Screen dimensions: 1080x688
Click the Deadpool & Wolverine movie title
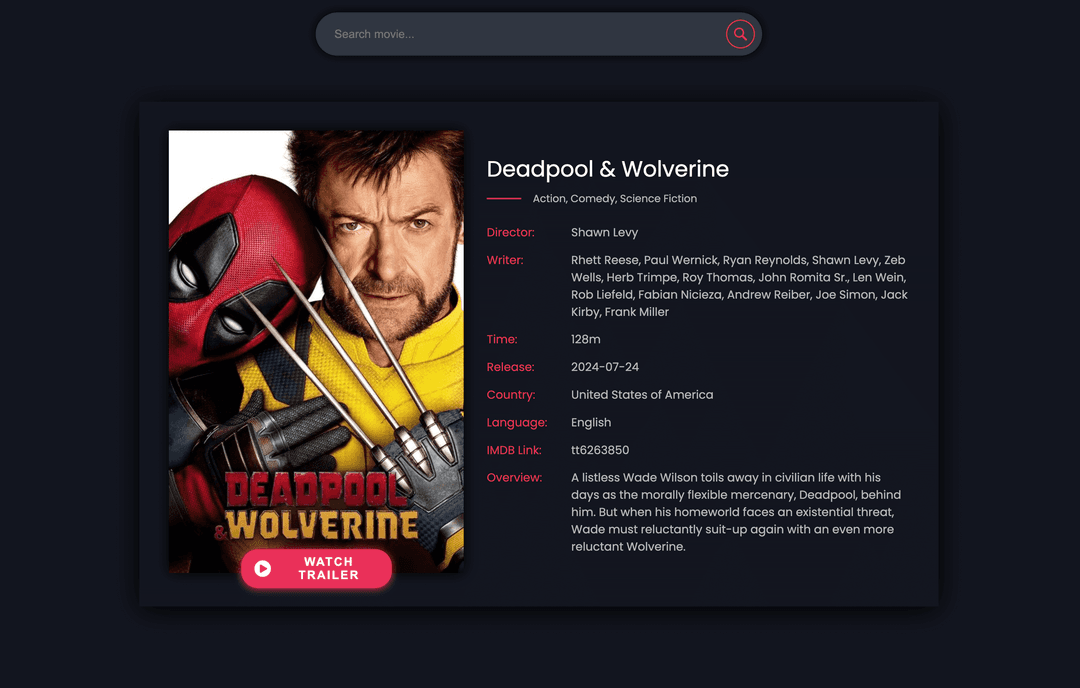click(608, 169)
